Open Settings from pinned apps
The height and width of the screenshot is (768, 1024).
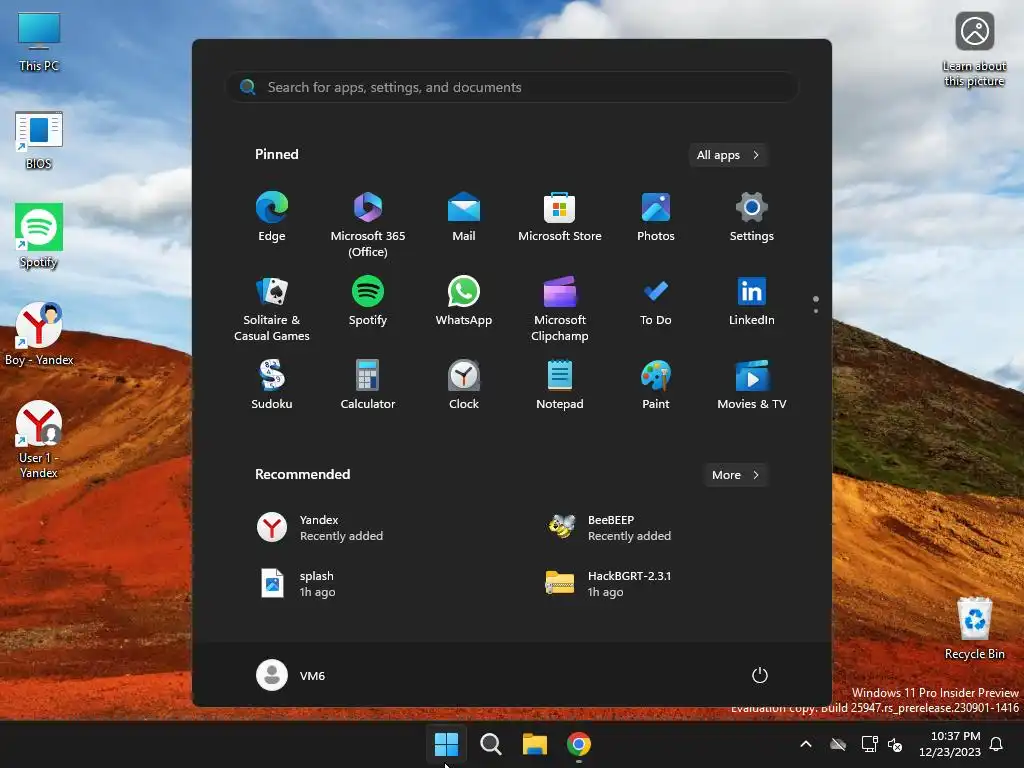click(752, 217)
